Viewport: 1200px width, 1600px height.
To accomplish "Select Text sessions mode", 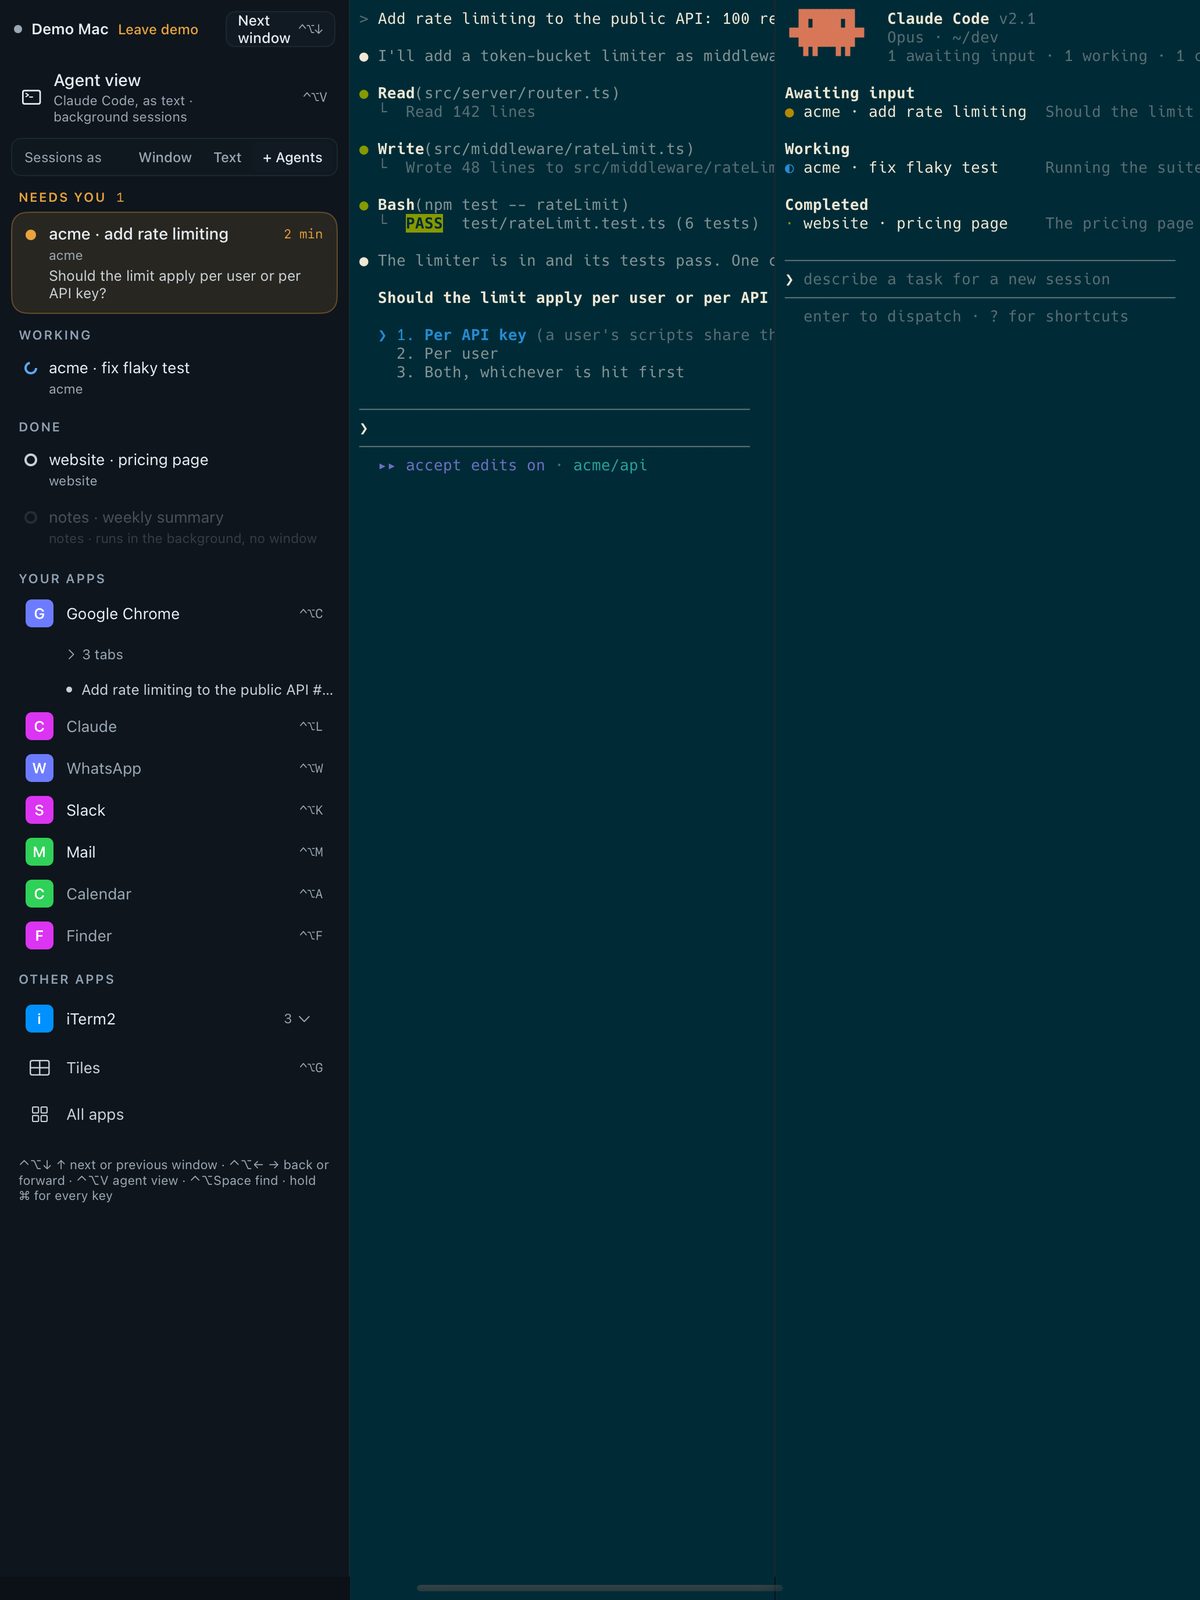I will pyautogui.click(x=227, y=157).
